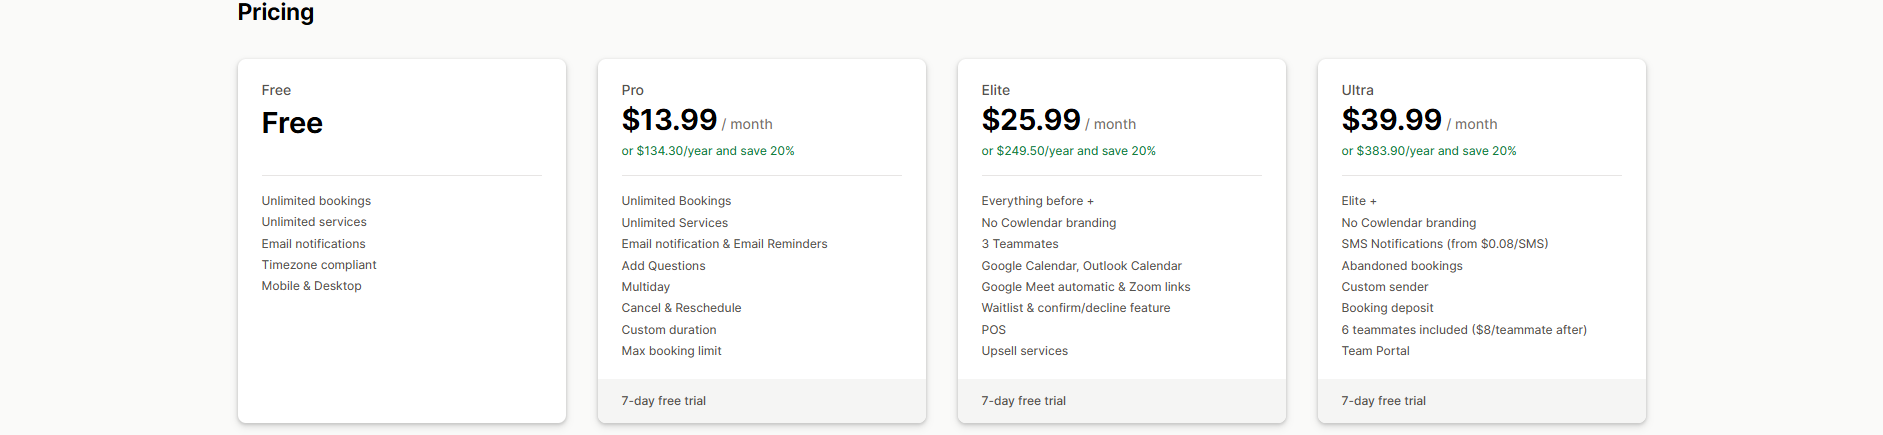Click Pro yearly offer $134.30/year save 20%
1883x435 pixels.
point(708,151)
